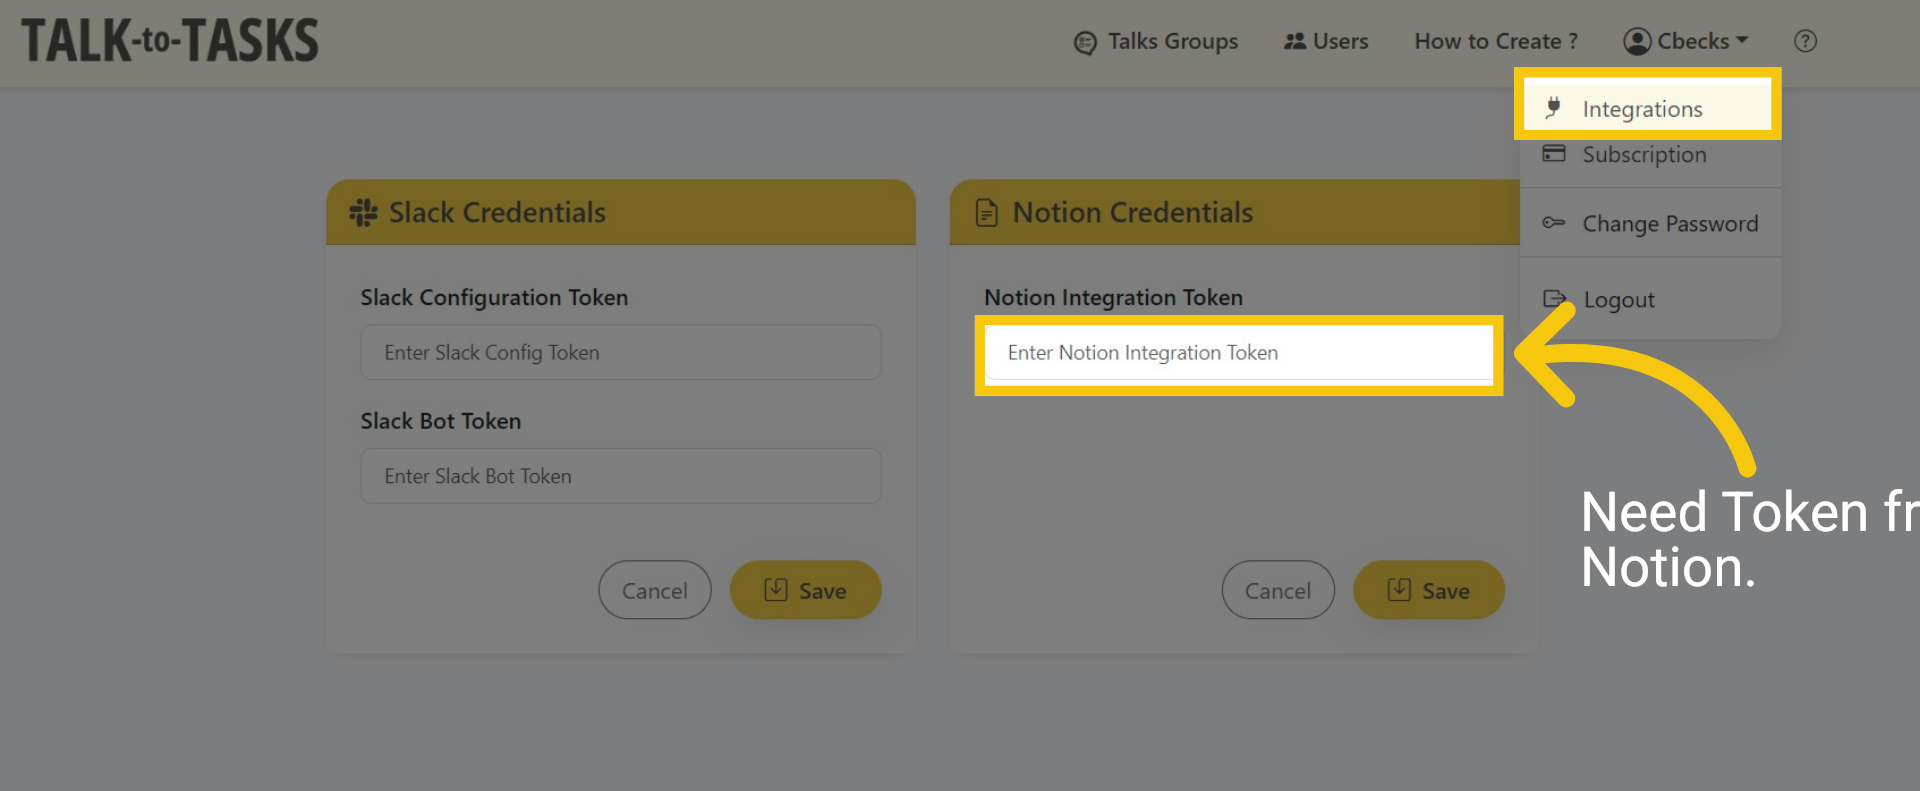
Task: Click the Slack logo icon in header
Action: 363,212
